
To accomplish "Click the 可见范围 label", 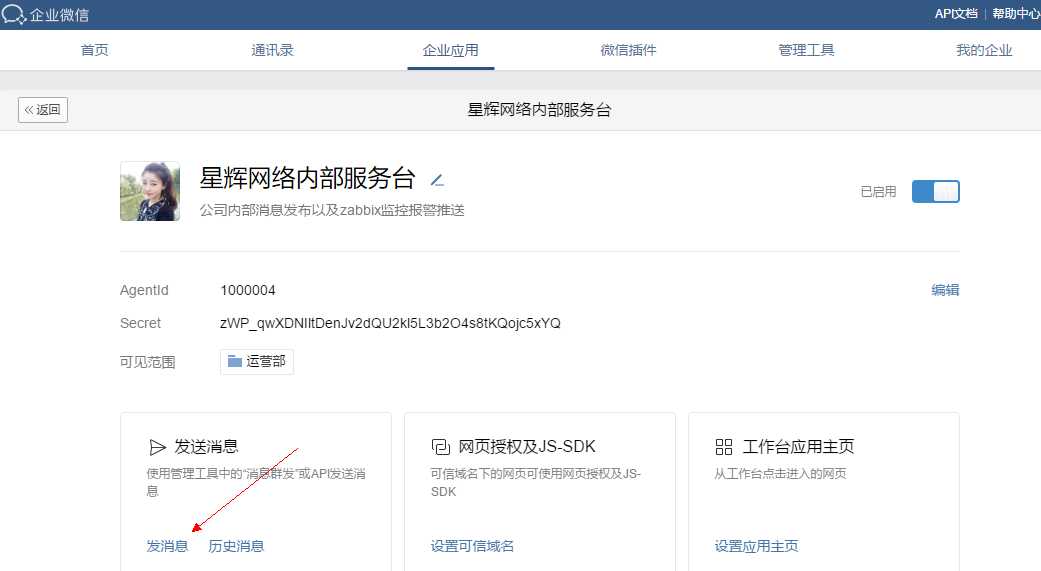I will click(147, 362).
